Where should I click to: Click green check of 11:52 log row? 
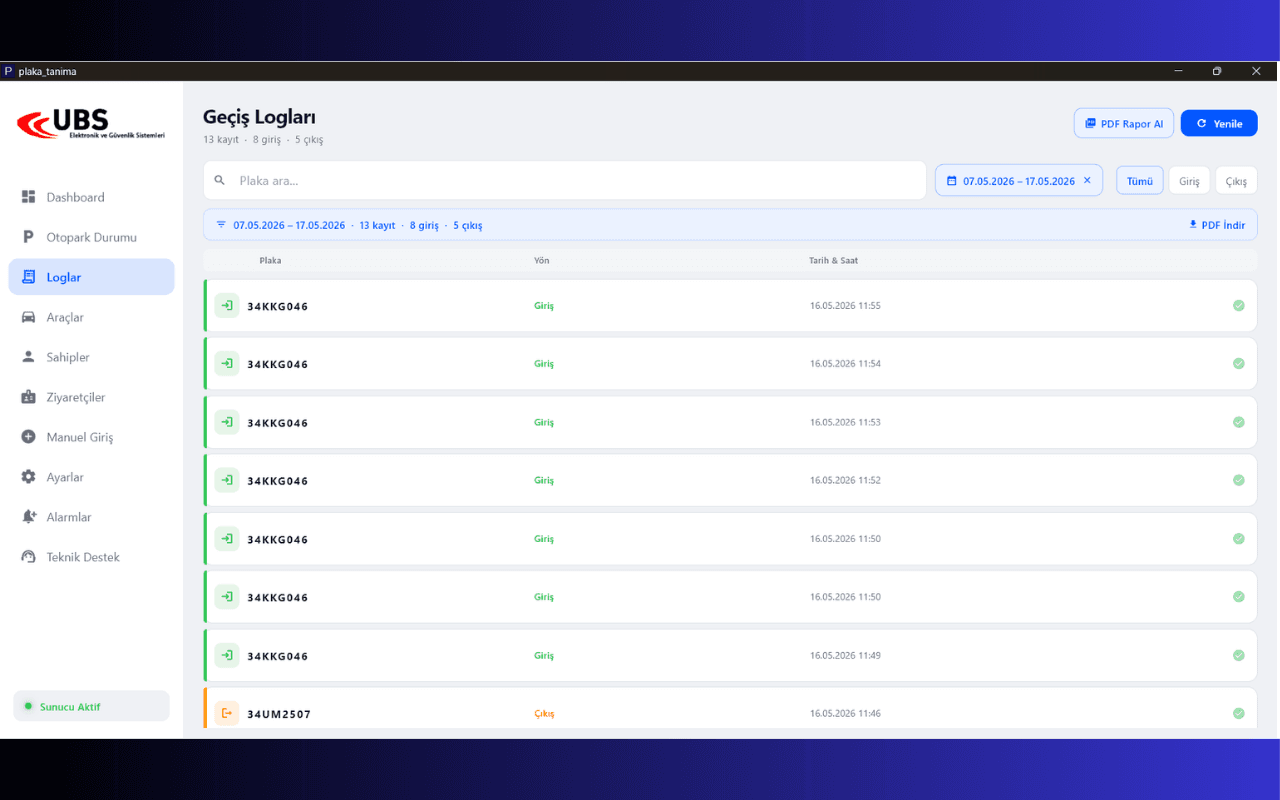[x=1238, y=480]
